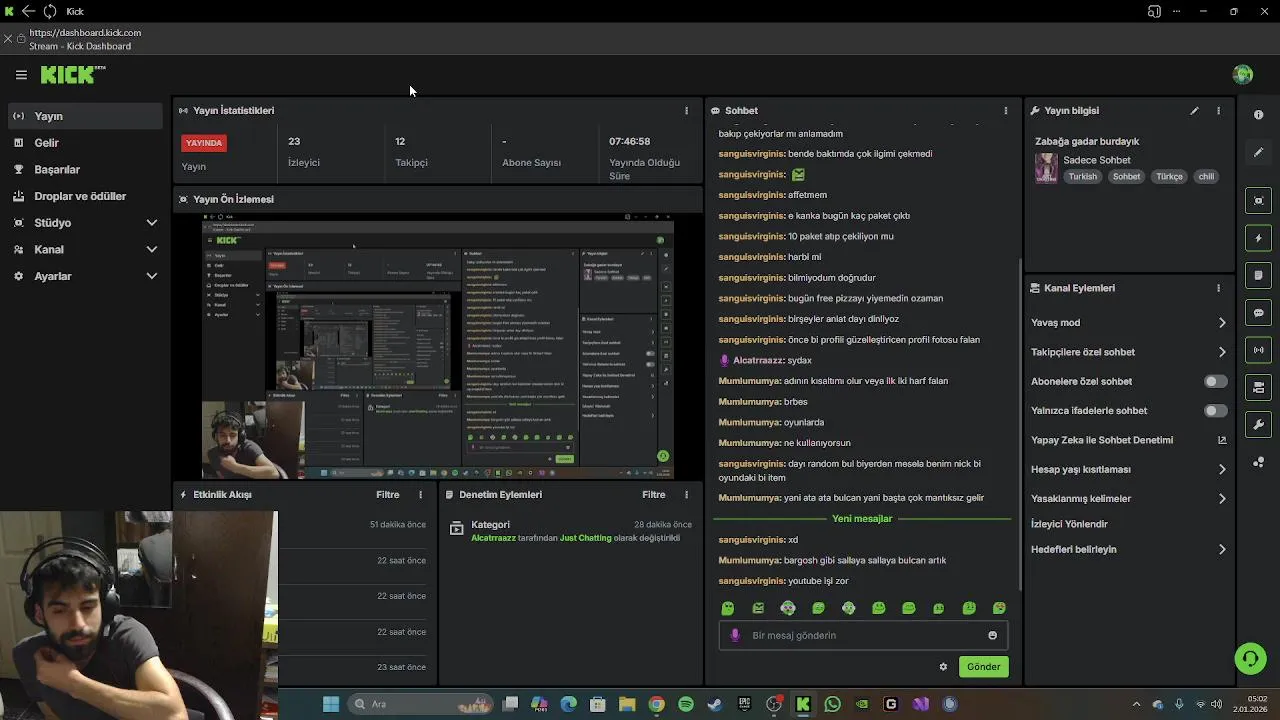Toggle the stream preview panel icon in right sidebar
Image resolution: width=1280 pixels, height=720 pixels.
(x=1258, y=201)
